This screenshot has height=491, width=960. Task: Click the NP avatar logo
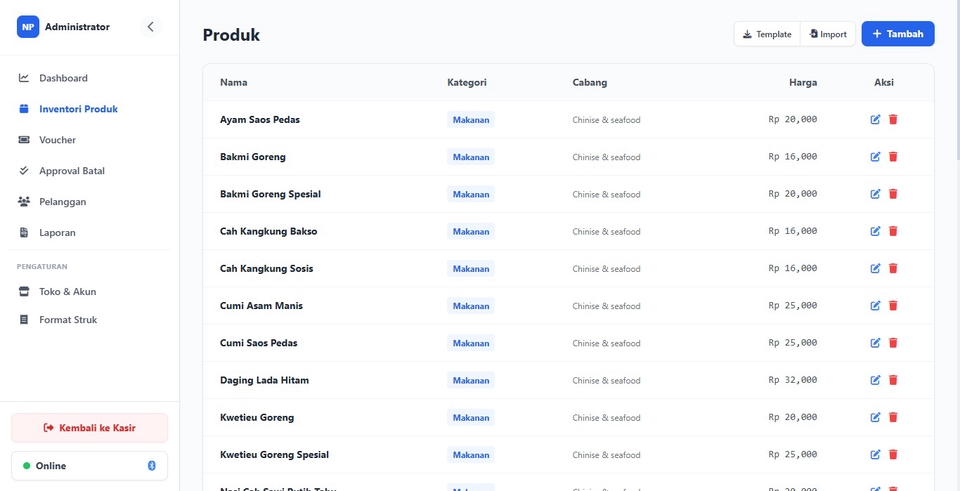tap(28, 27)
